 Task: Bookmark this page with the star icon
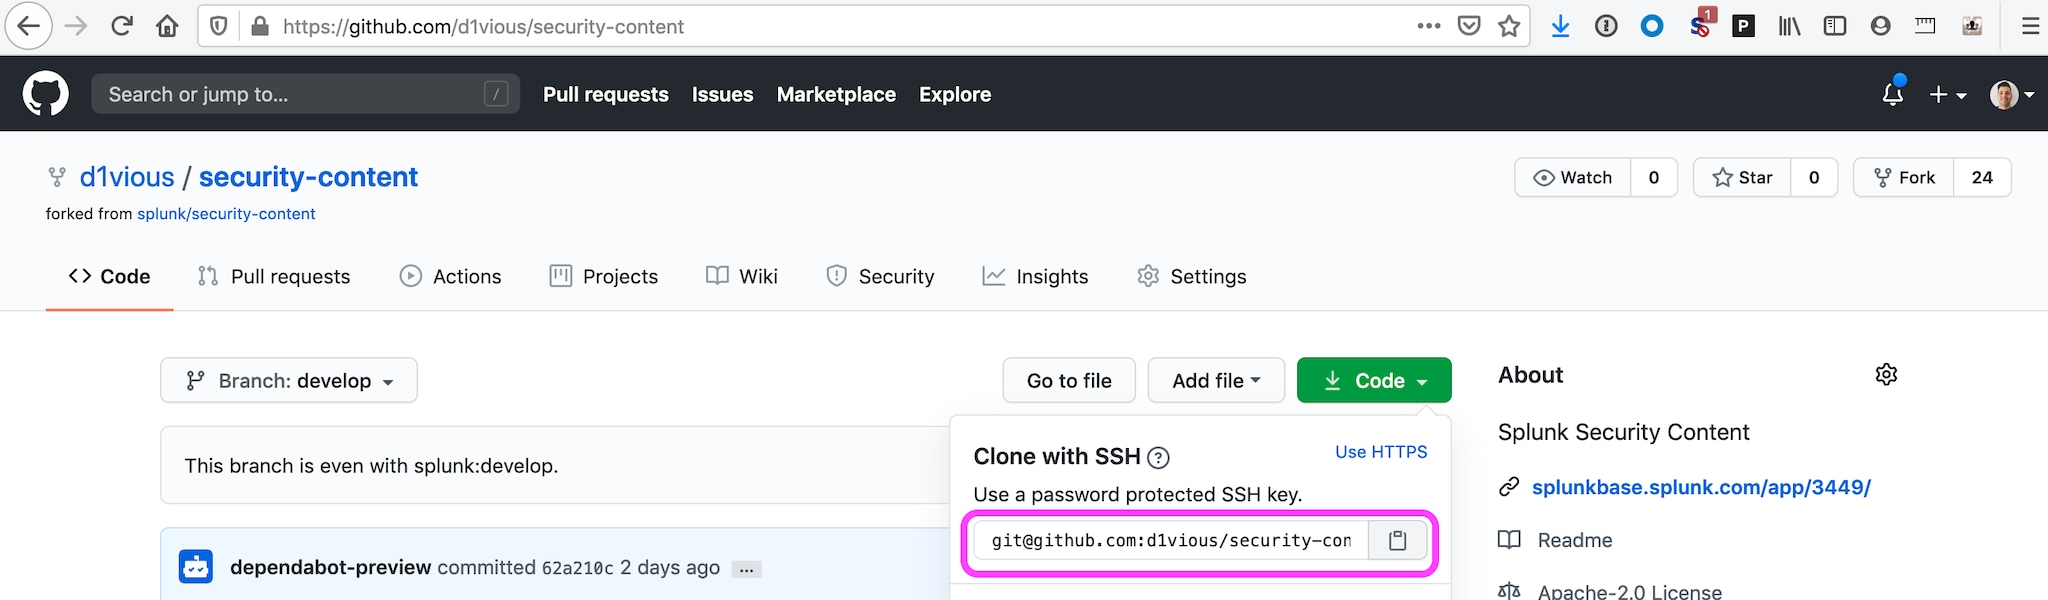[x=1509, y=26]
